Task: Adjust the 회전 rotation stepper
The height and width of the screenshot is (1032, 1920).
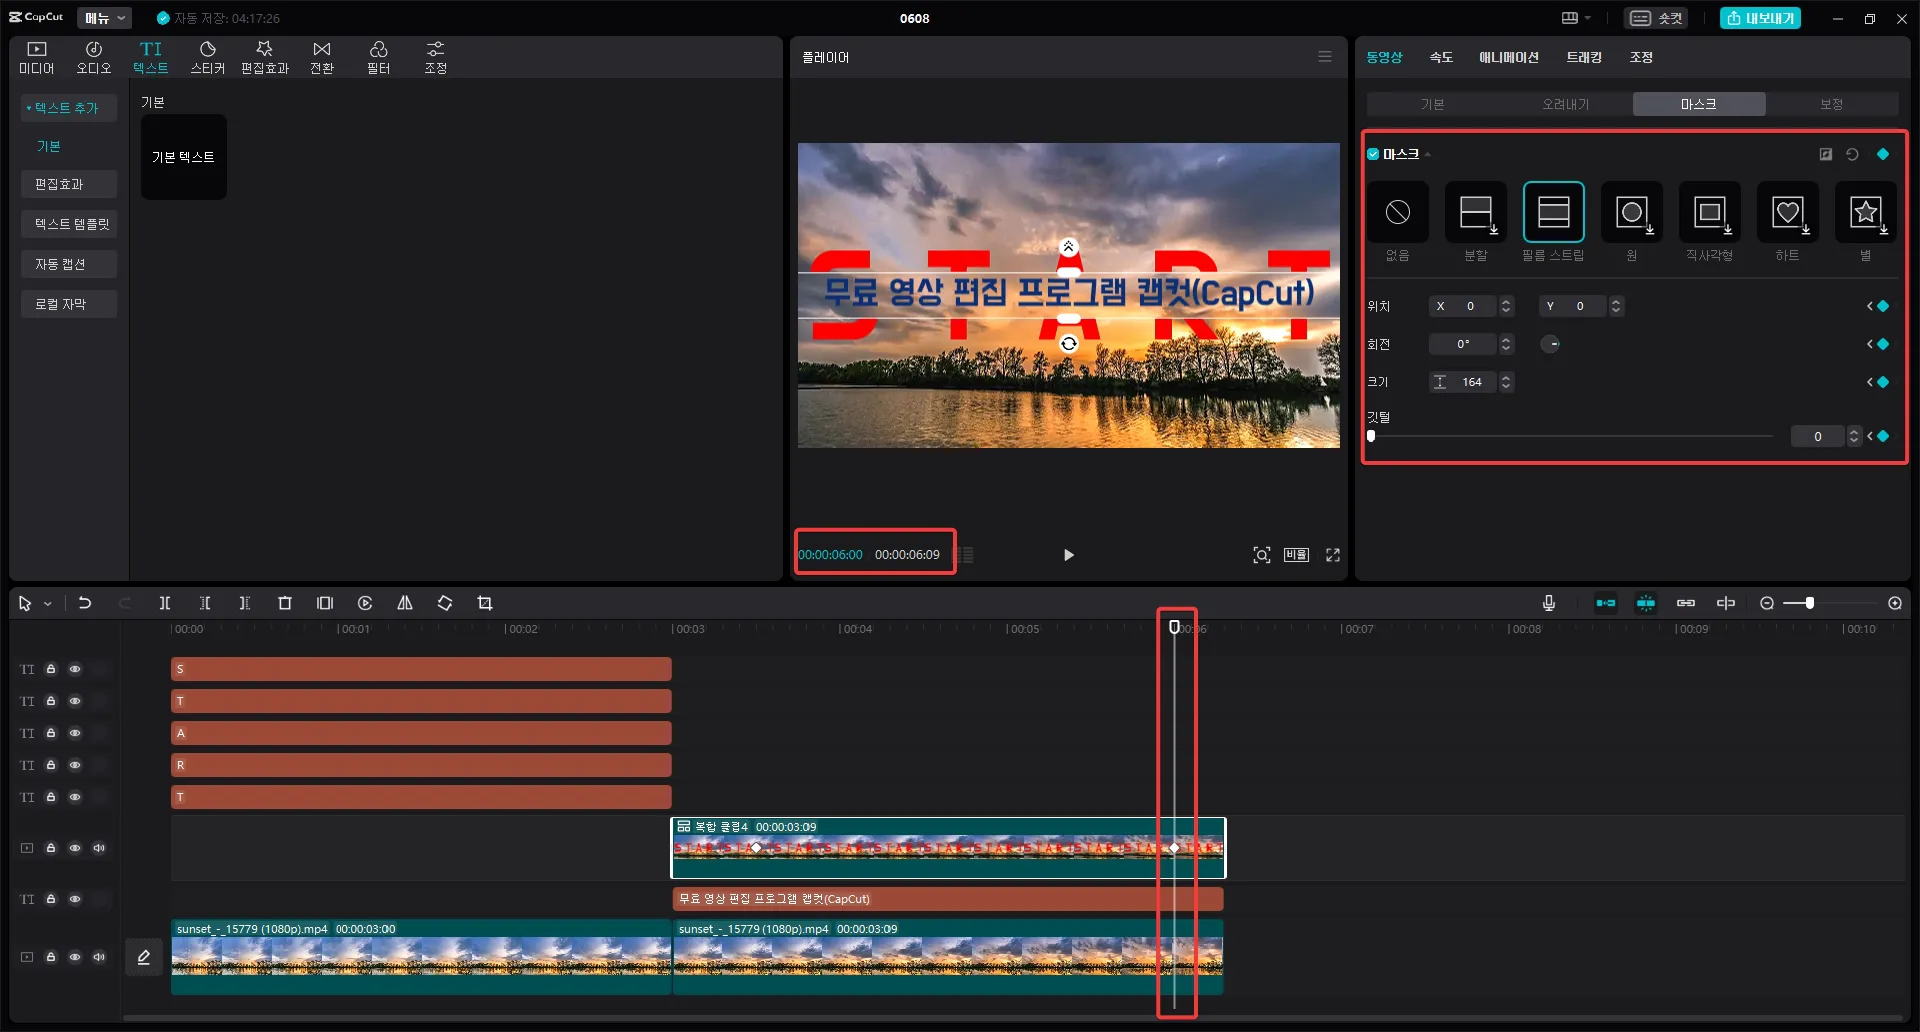Action: click(x=1506, y=344)
